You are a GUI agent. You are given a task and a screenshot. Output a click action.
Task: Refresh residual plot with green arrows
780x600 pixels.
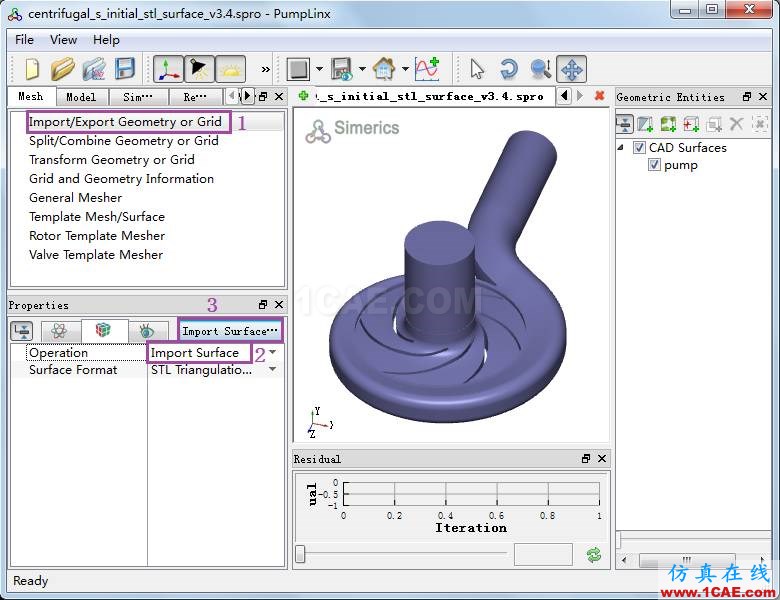pos(594,554)
